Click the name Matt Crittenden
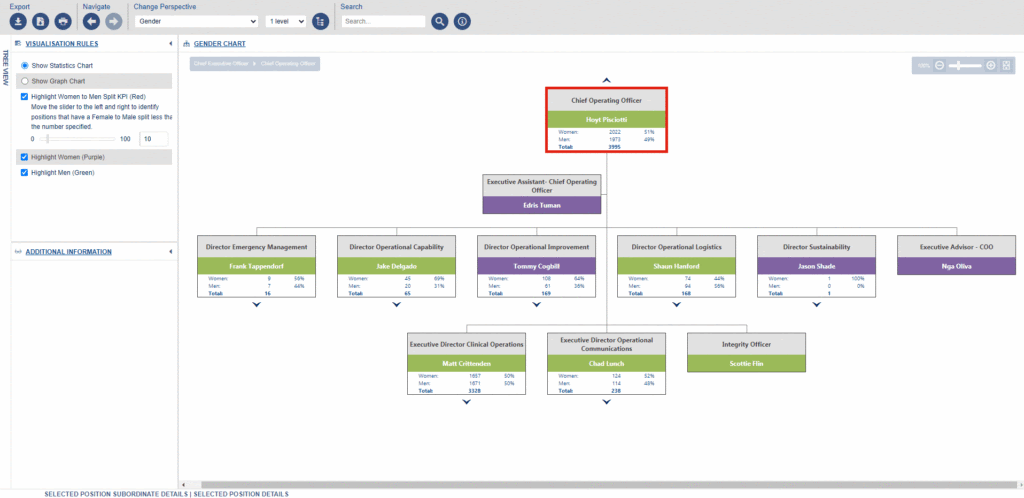Image resolution: width=1024 pixels, height=498 pixels. point(466,364)
